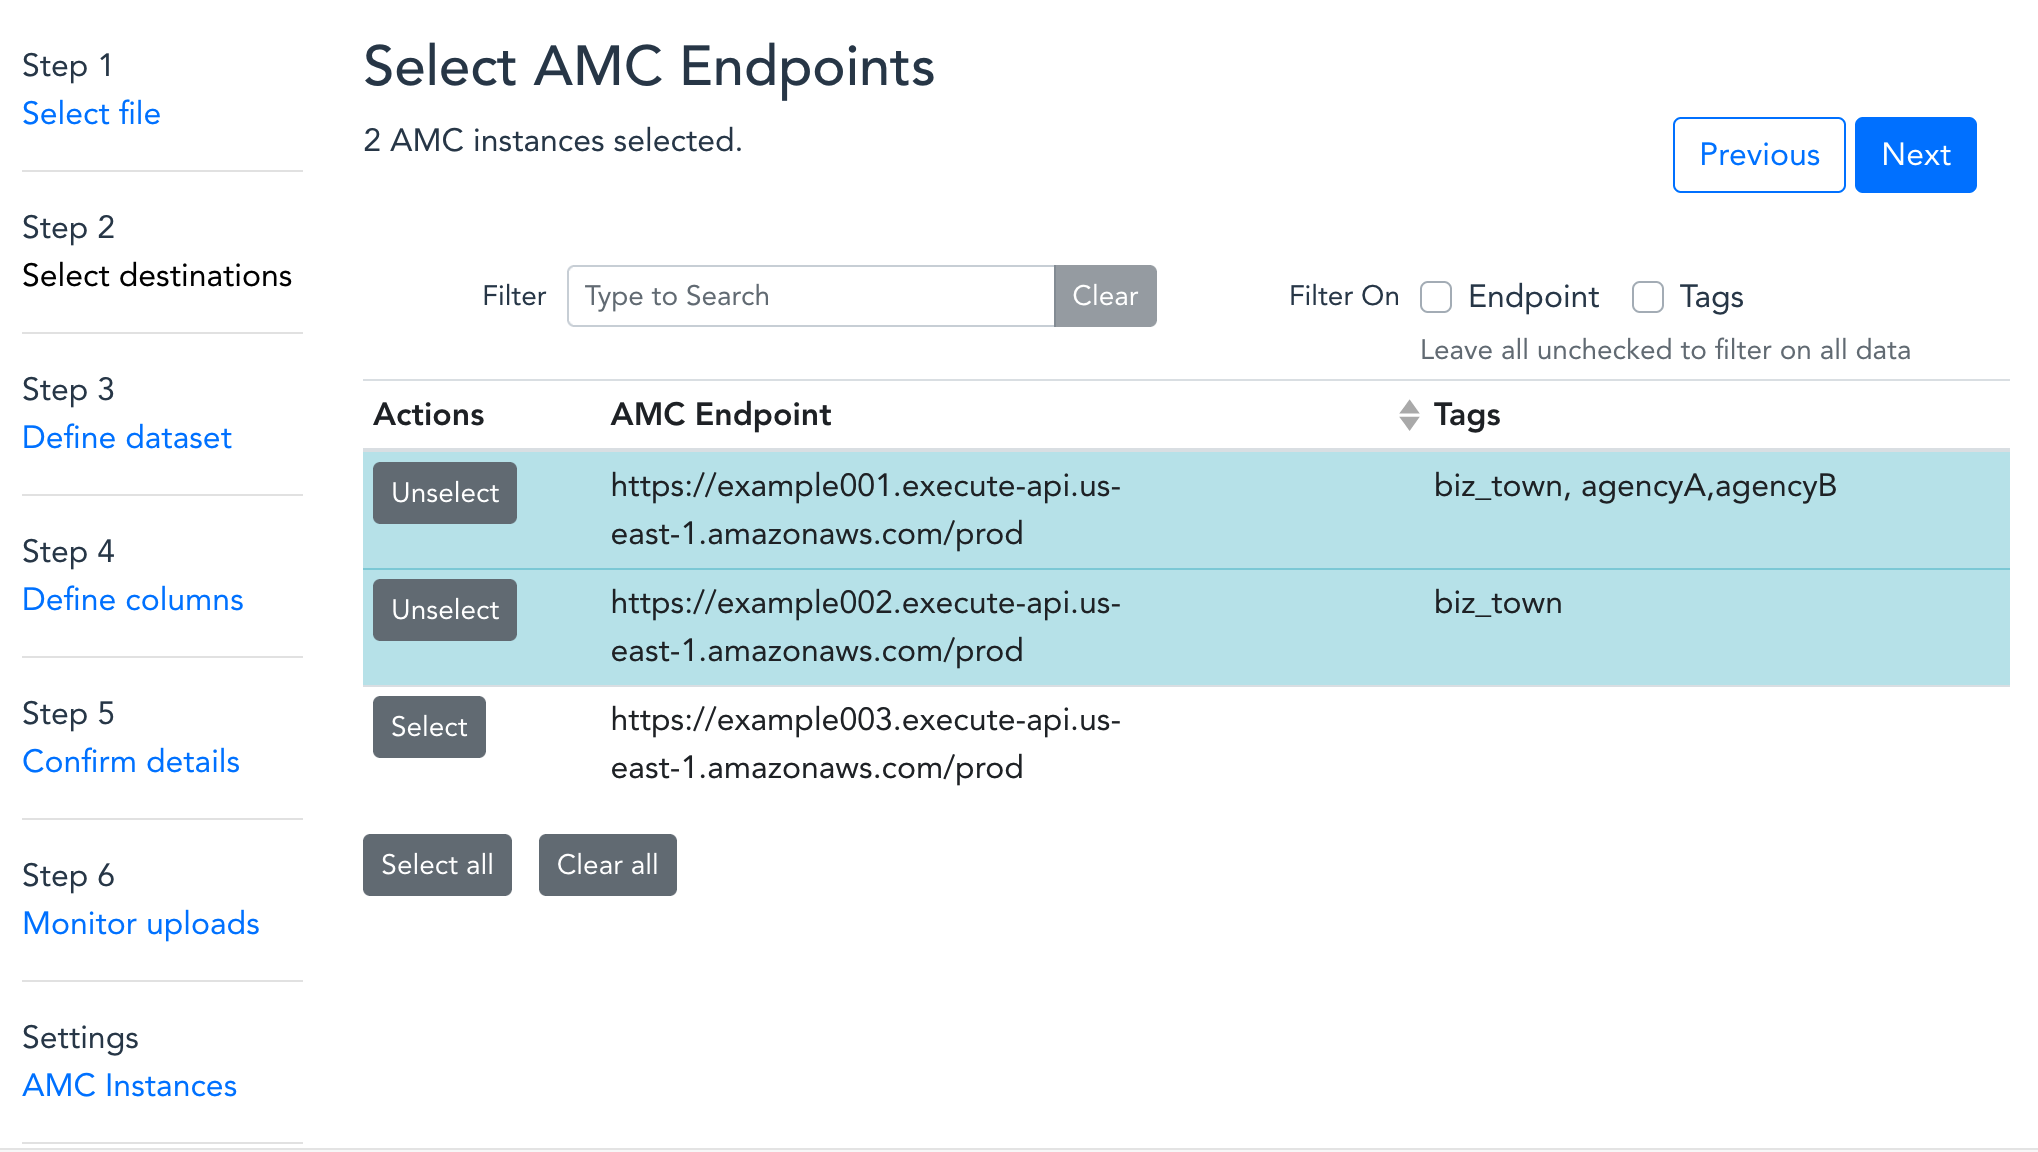Sort by AMC Endpoint column arrows
This screenshot has width=2038, height=1152.
[1408, 415]
